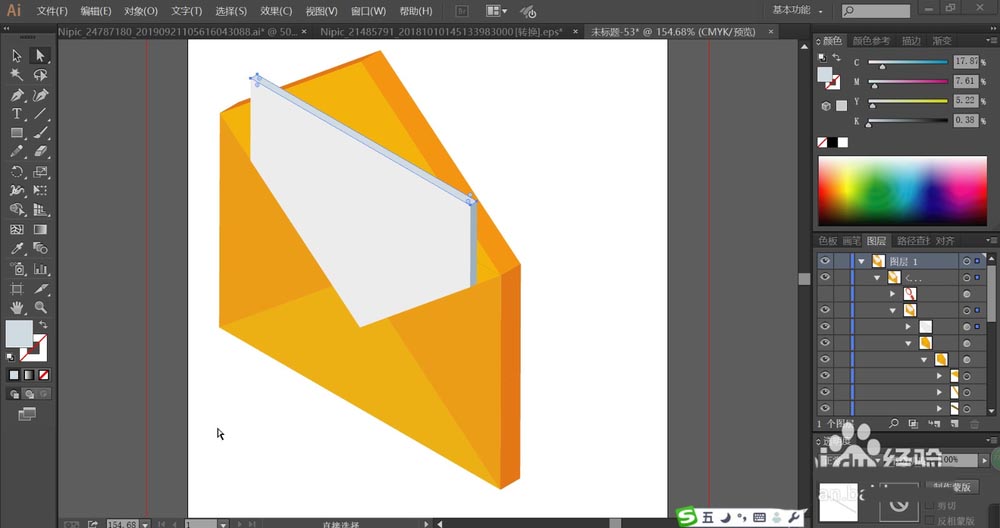Choose the Symbol Sprayer tool

pyautogui.click(x=17, y=269)
